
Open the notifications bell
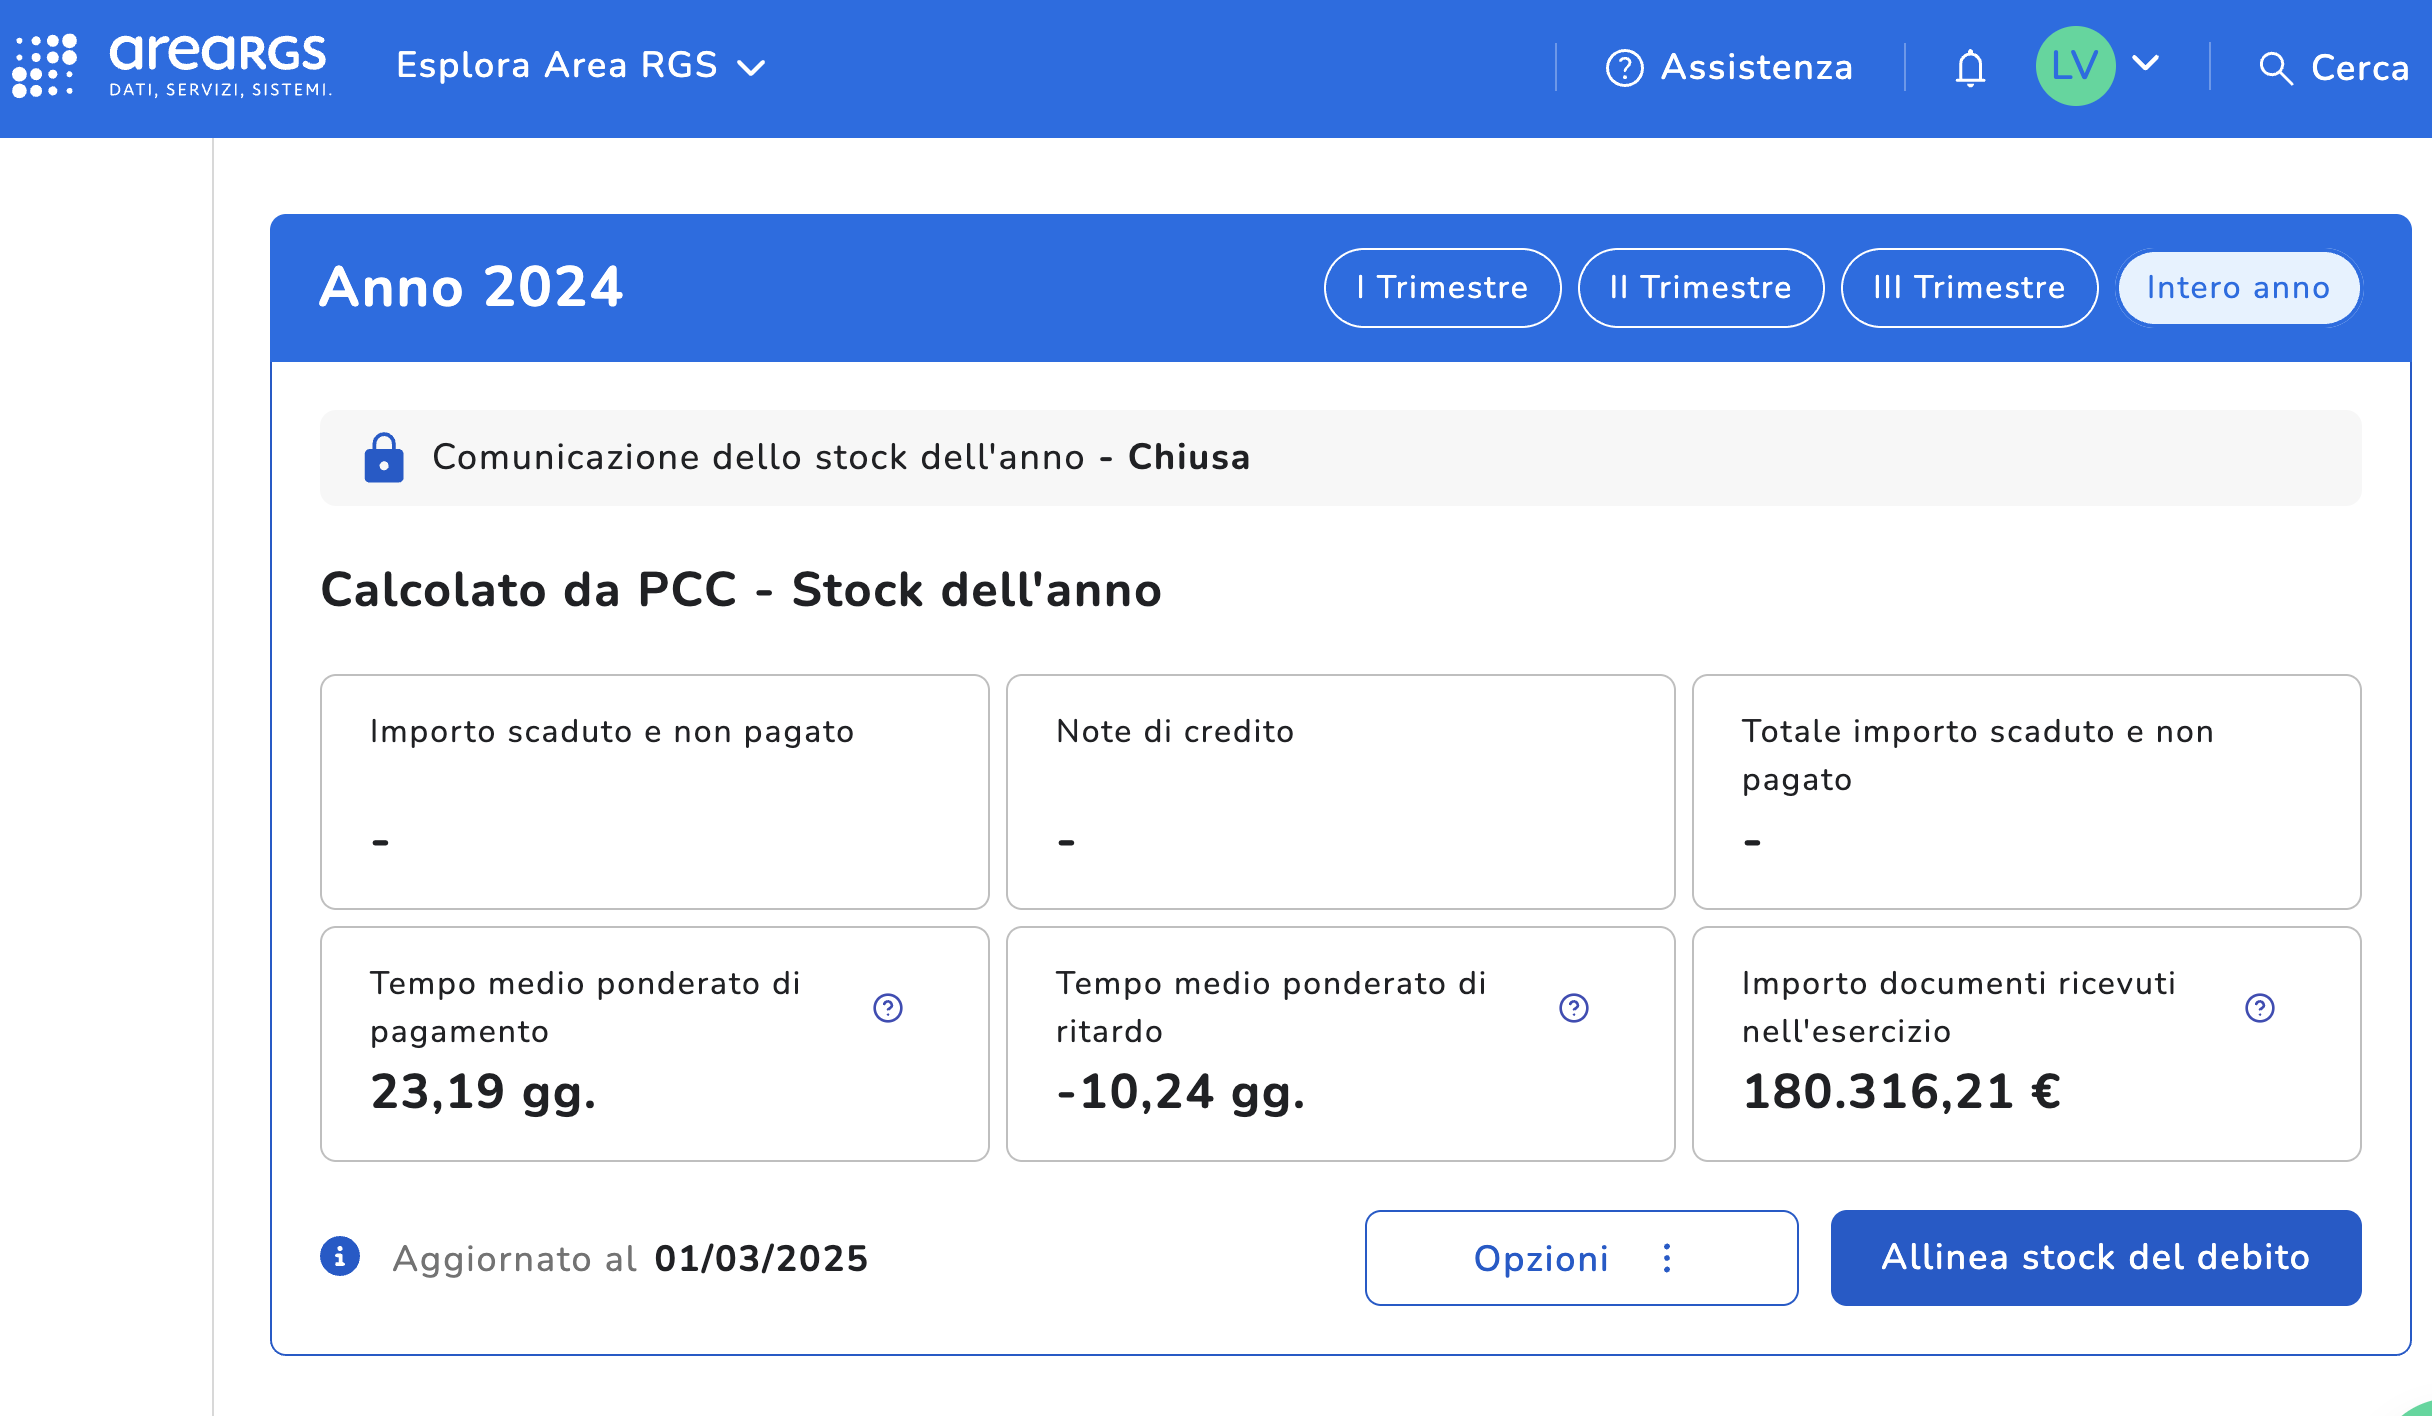tap(1970, 68)
